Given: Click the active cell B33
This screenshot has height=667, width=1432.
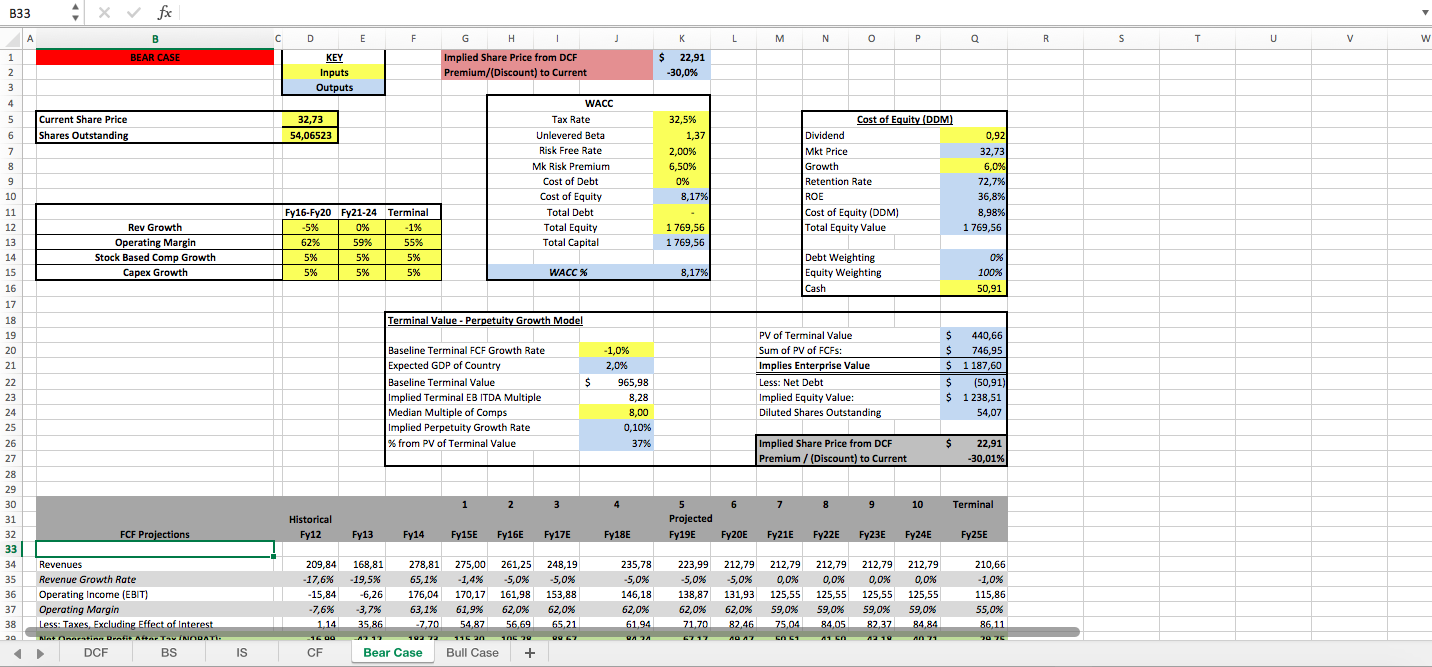Looking at the screenshot, I should click(x=154, y=549).
